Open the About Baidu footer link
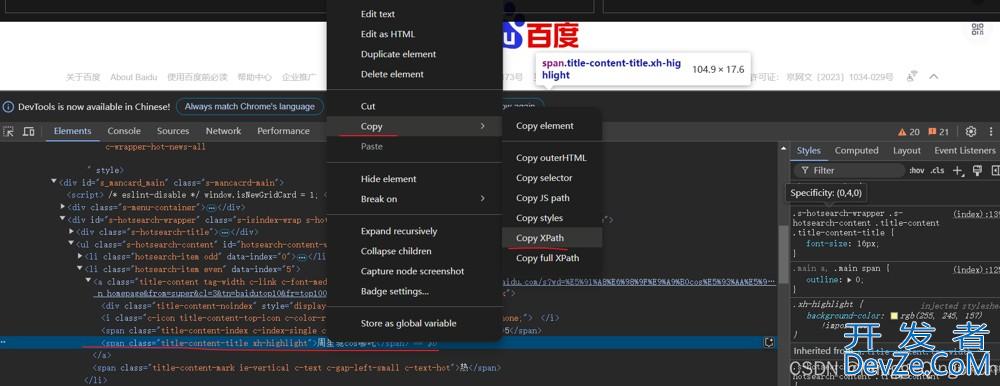The height and width of the screenshot is (386, 1000). pyautogui.click(x=133, y=77)
